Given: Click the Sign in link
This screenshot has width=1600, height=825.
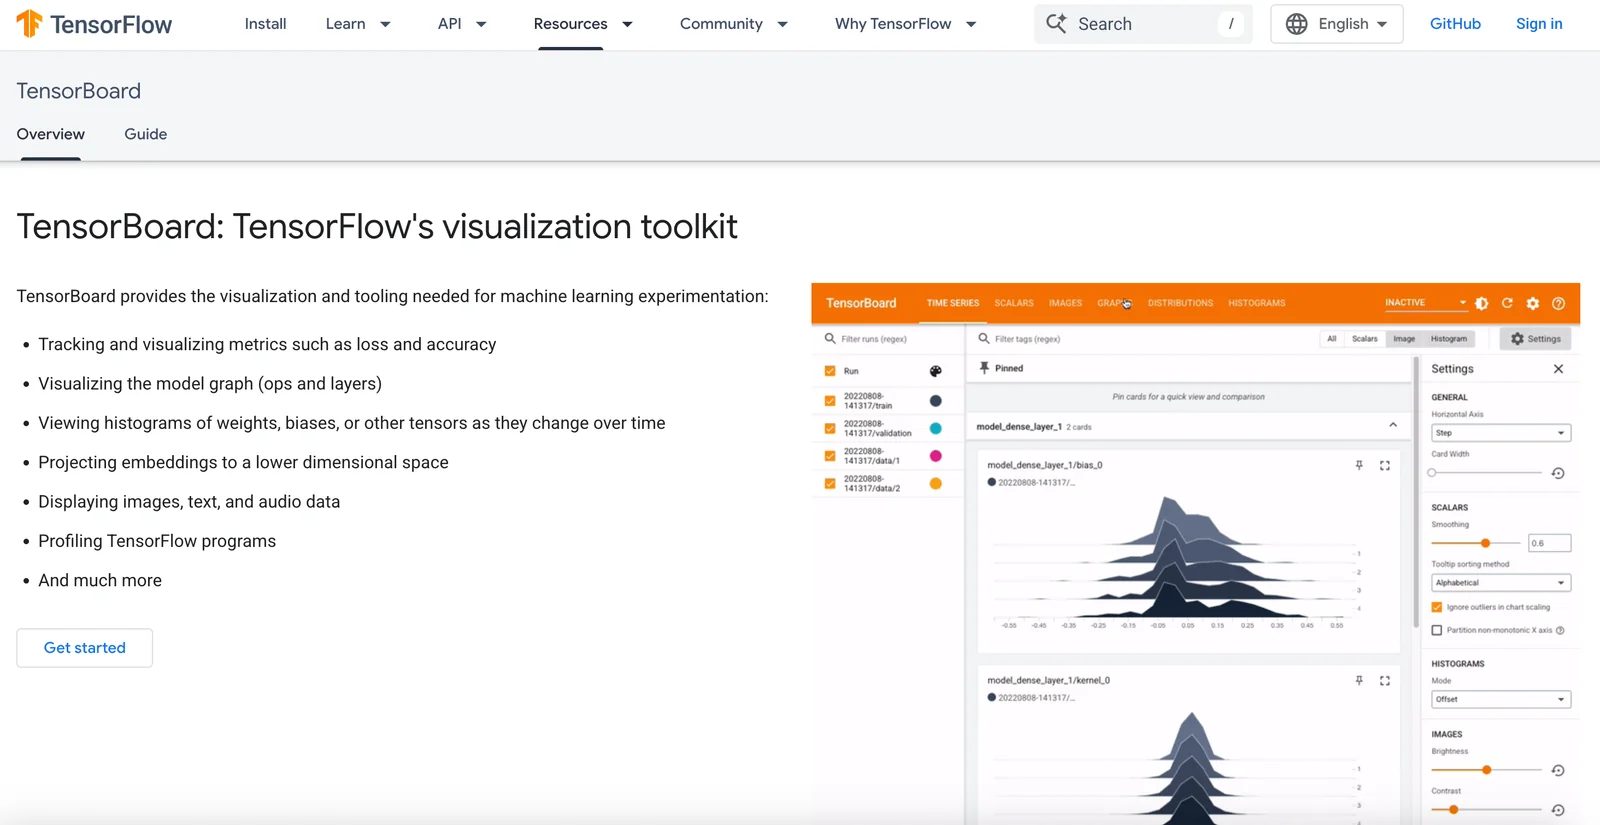Looking at the screenshot, I should click(1539, 24).
